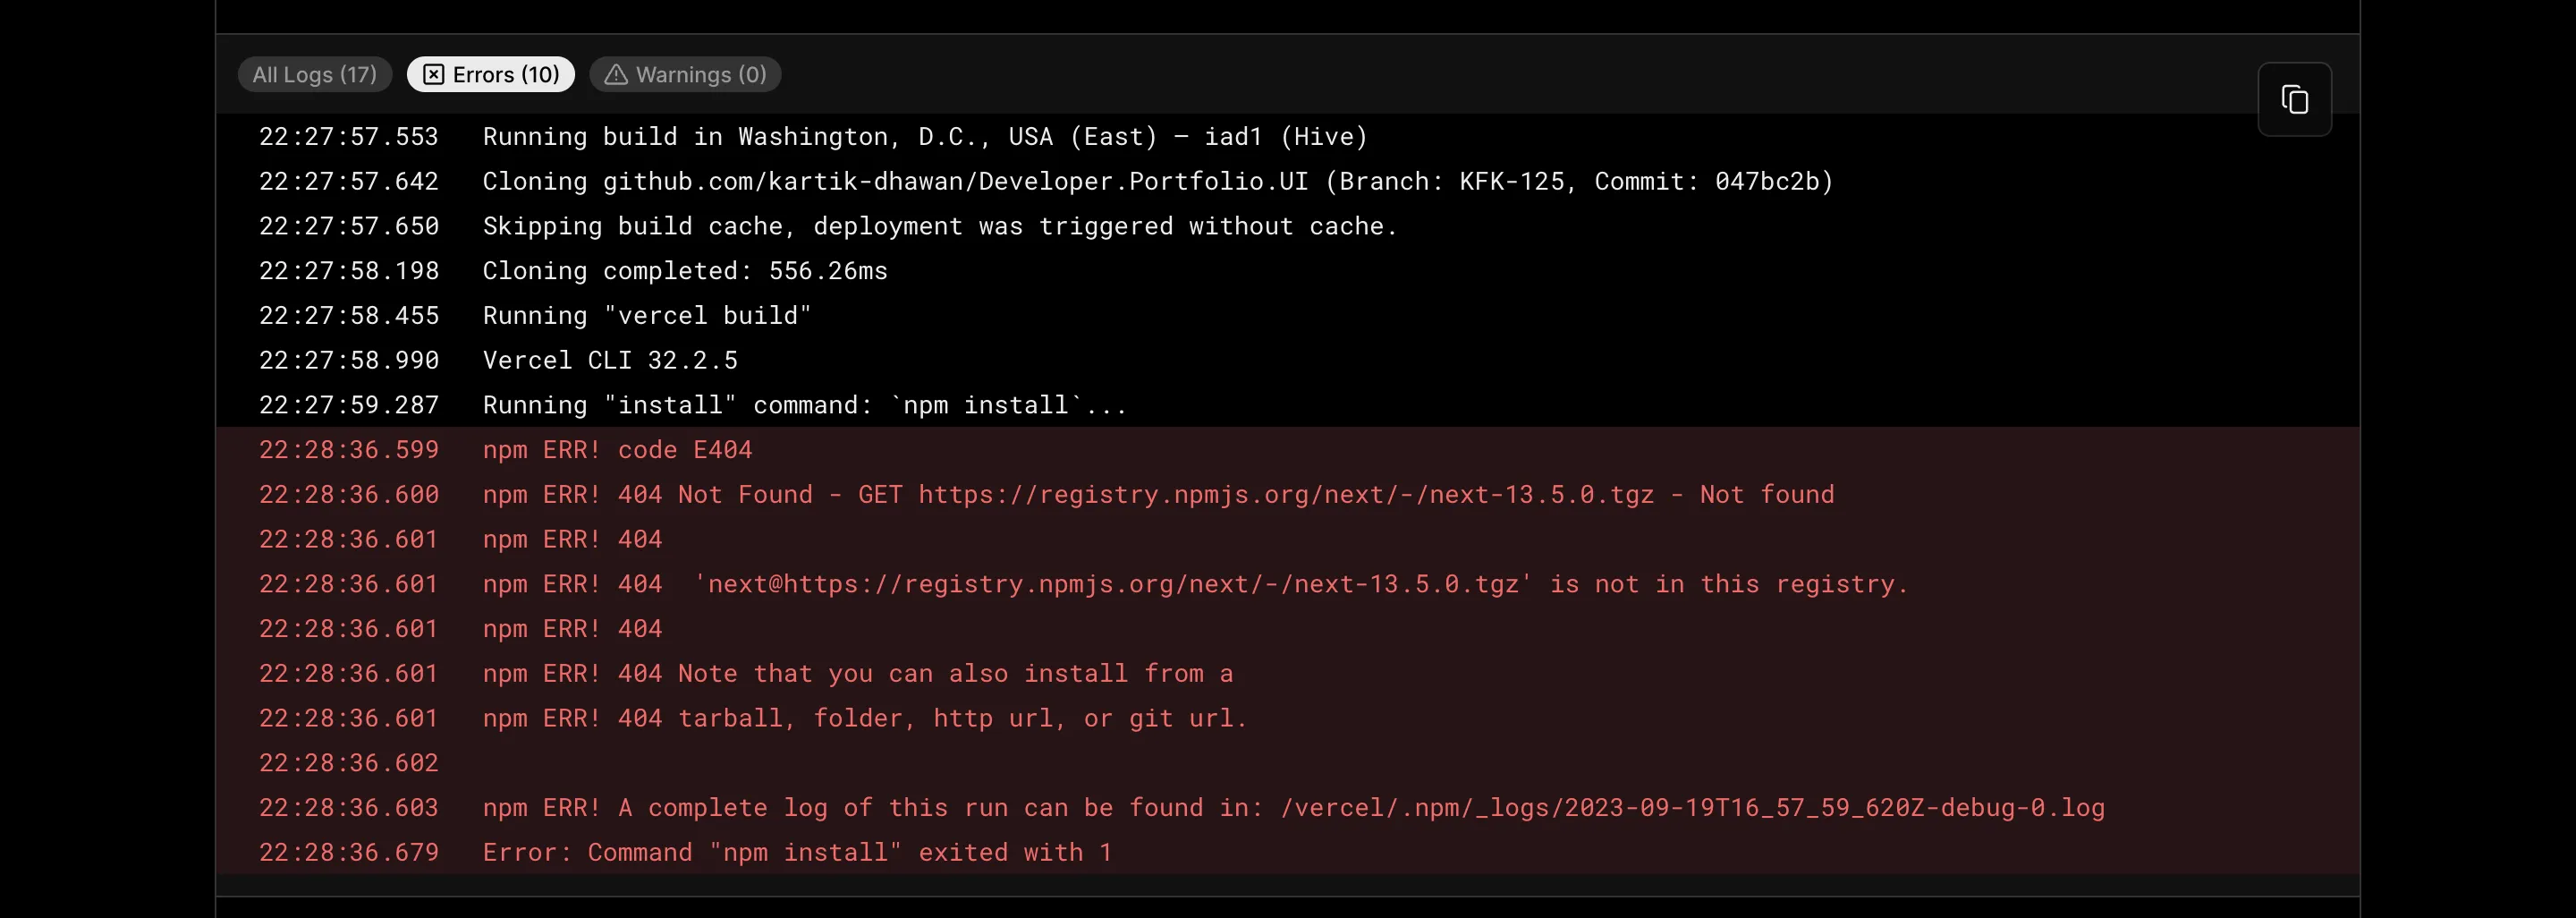Viewport: 2576px width, 918px height.
Task: Click the copy logs icon button
Action: click(x=2294, y=100)
